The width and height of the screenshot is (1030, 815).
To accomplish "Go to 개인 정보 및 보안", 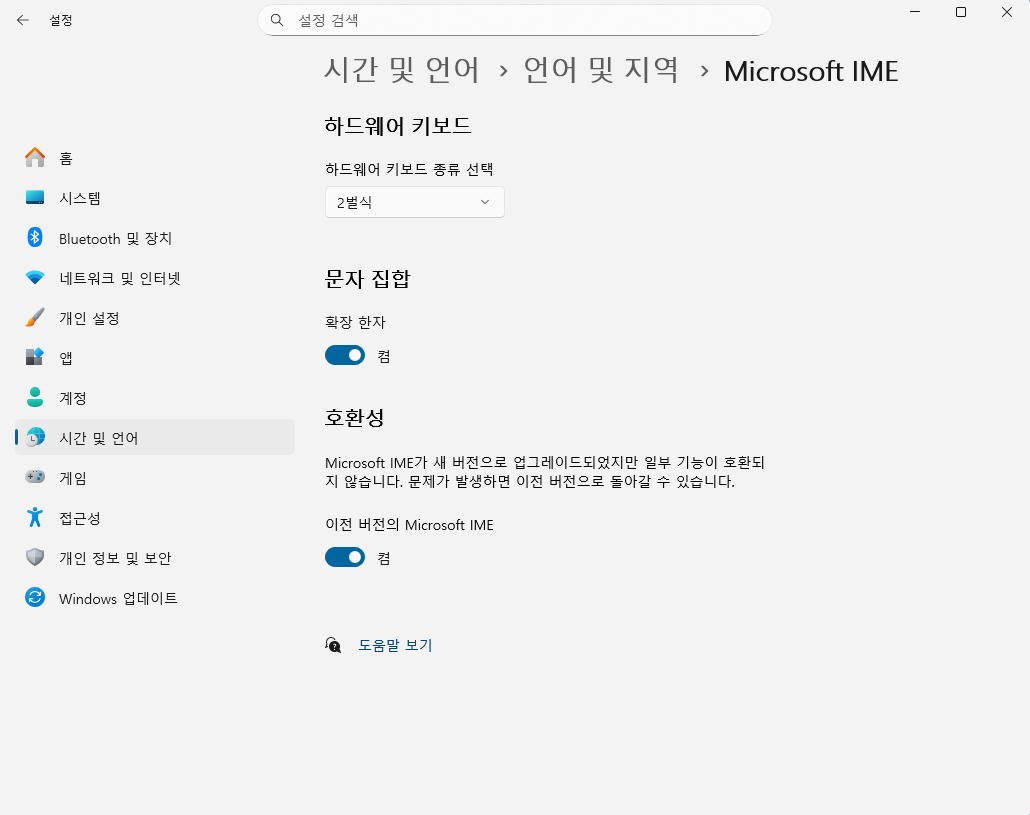I will coord(155,558).
